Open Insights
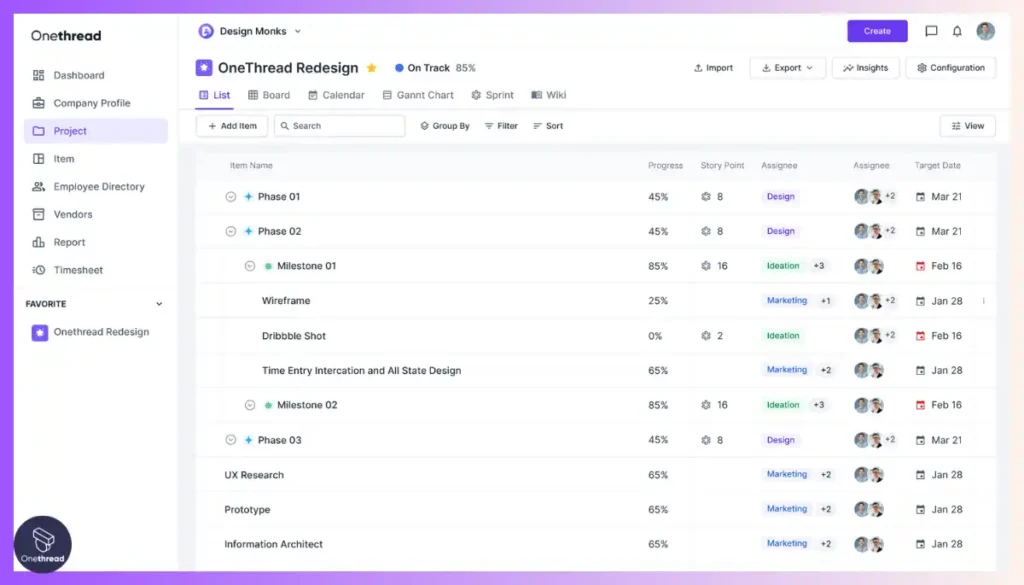Image resolution: width=1024 pixels, height=585 pixels. [865, 68]
